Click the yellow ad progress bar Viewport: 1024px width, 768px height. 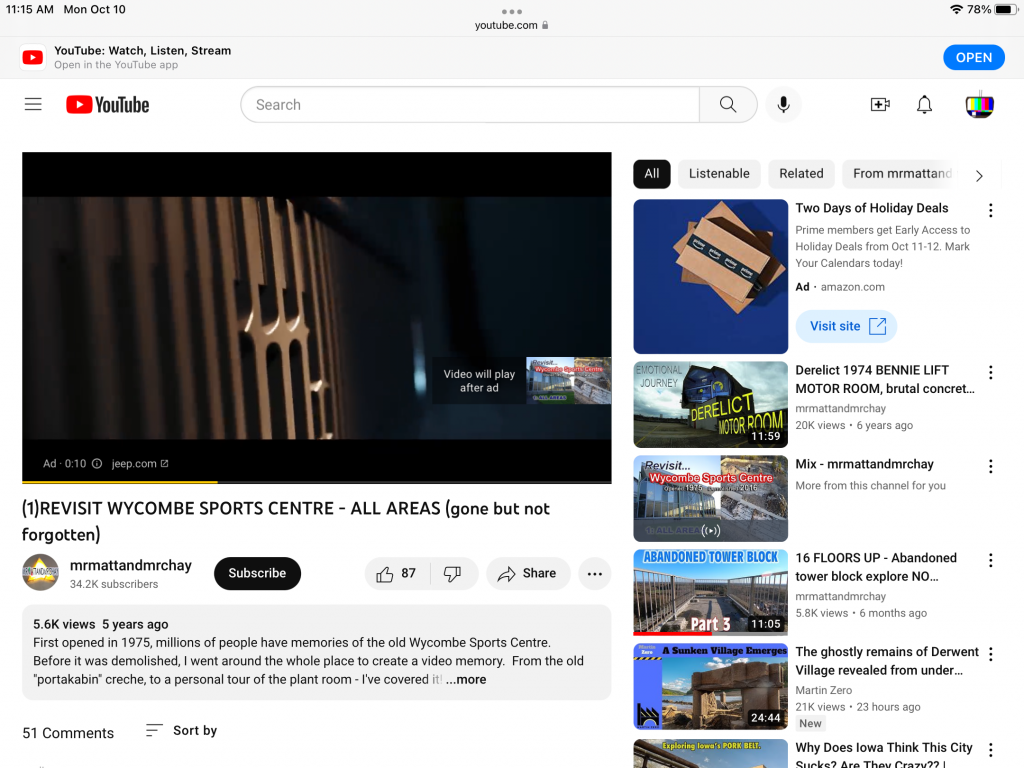120,482
